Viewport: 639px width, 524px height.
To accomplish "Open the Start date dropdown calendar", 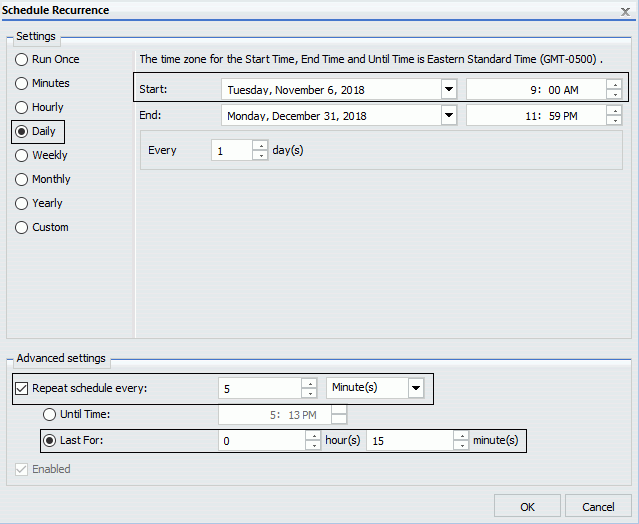I will [x=449, y=89].
